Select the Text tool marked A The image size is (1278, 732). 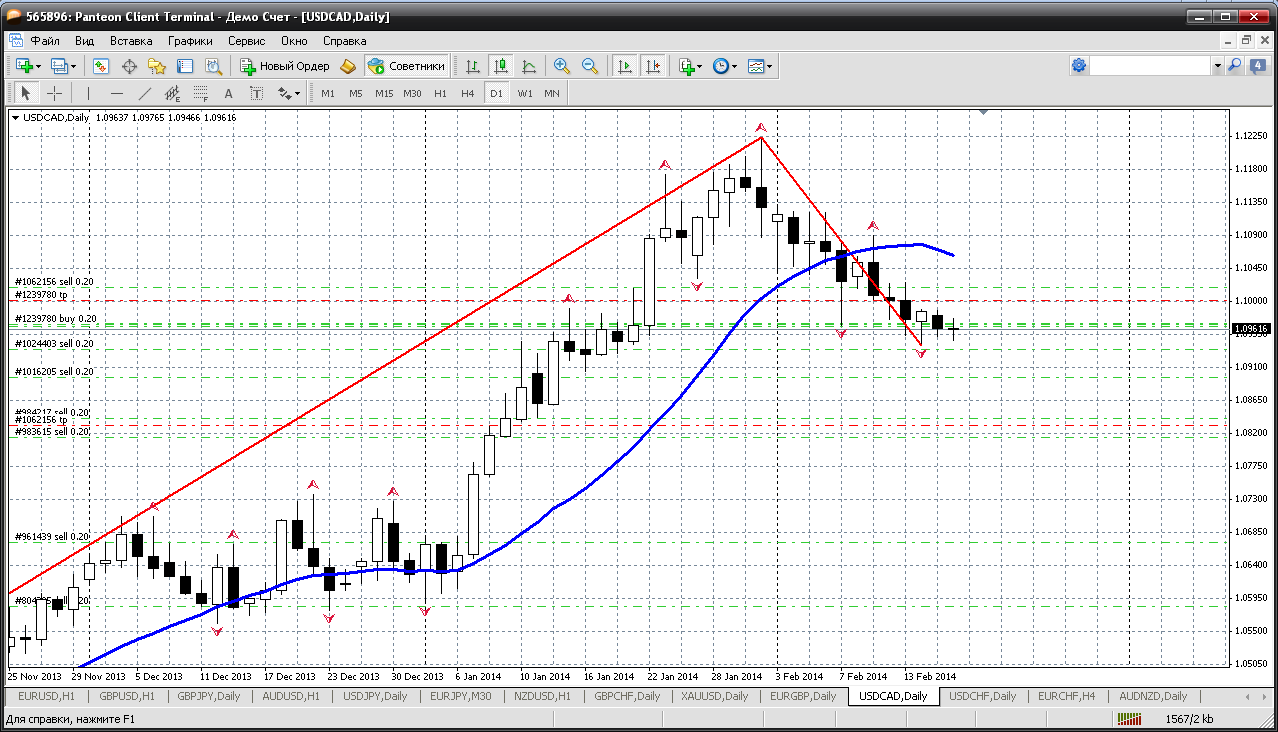[229, 93]
